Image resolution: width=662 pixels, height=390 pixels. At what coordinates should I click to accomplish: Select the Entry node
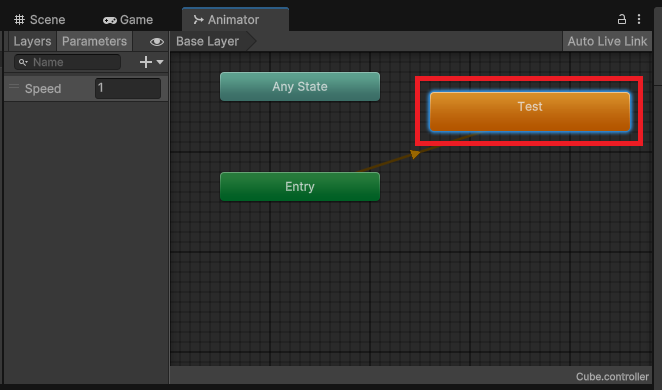(x=300, y=187)
